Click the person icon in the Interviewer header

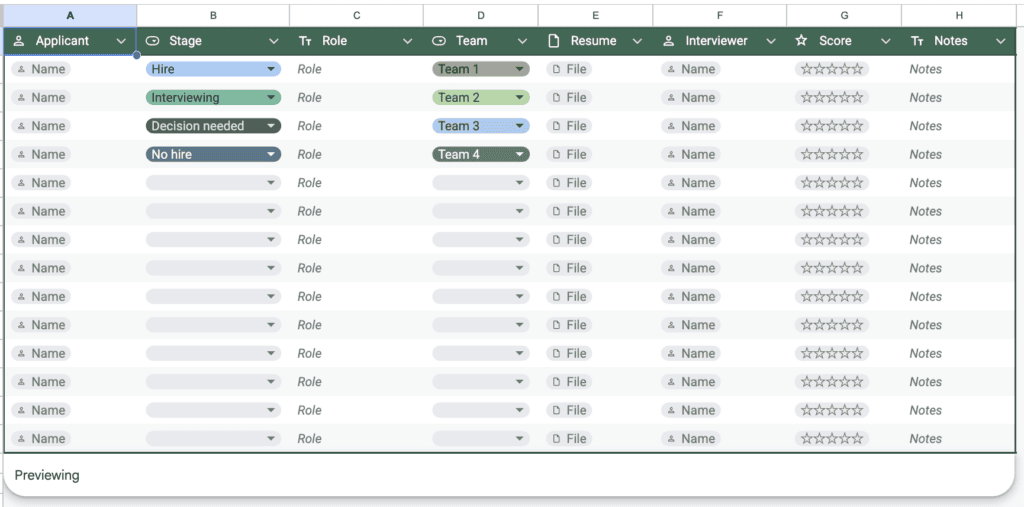point(669,41)
